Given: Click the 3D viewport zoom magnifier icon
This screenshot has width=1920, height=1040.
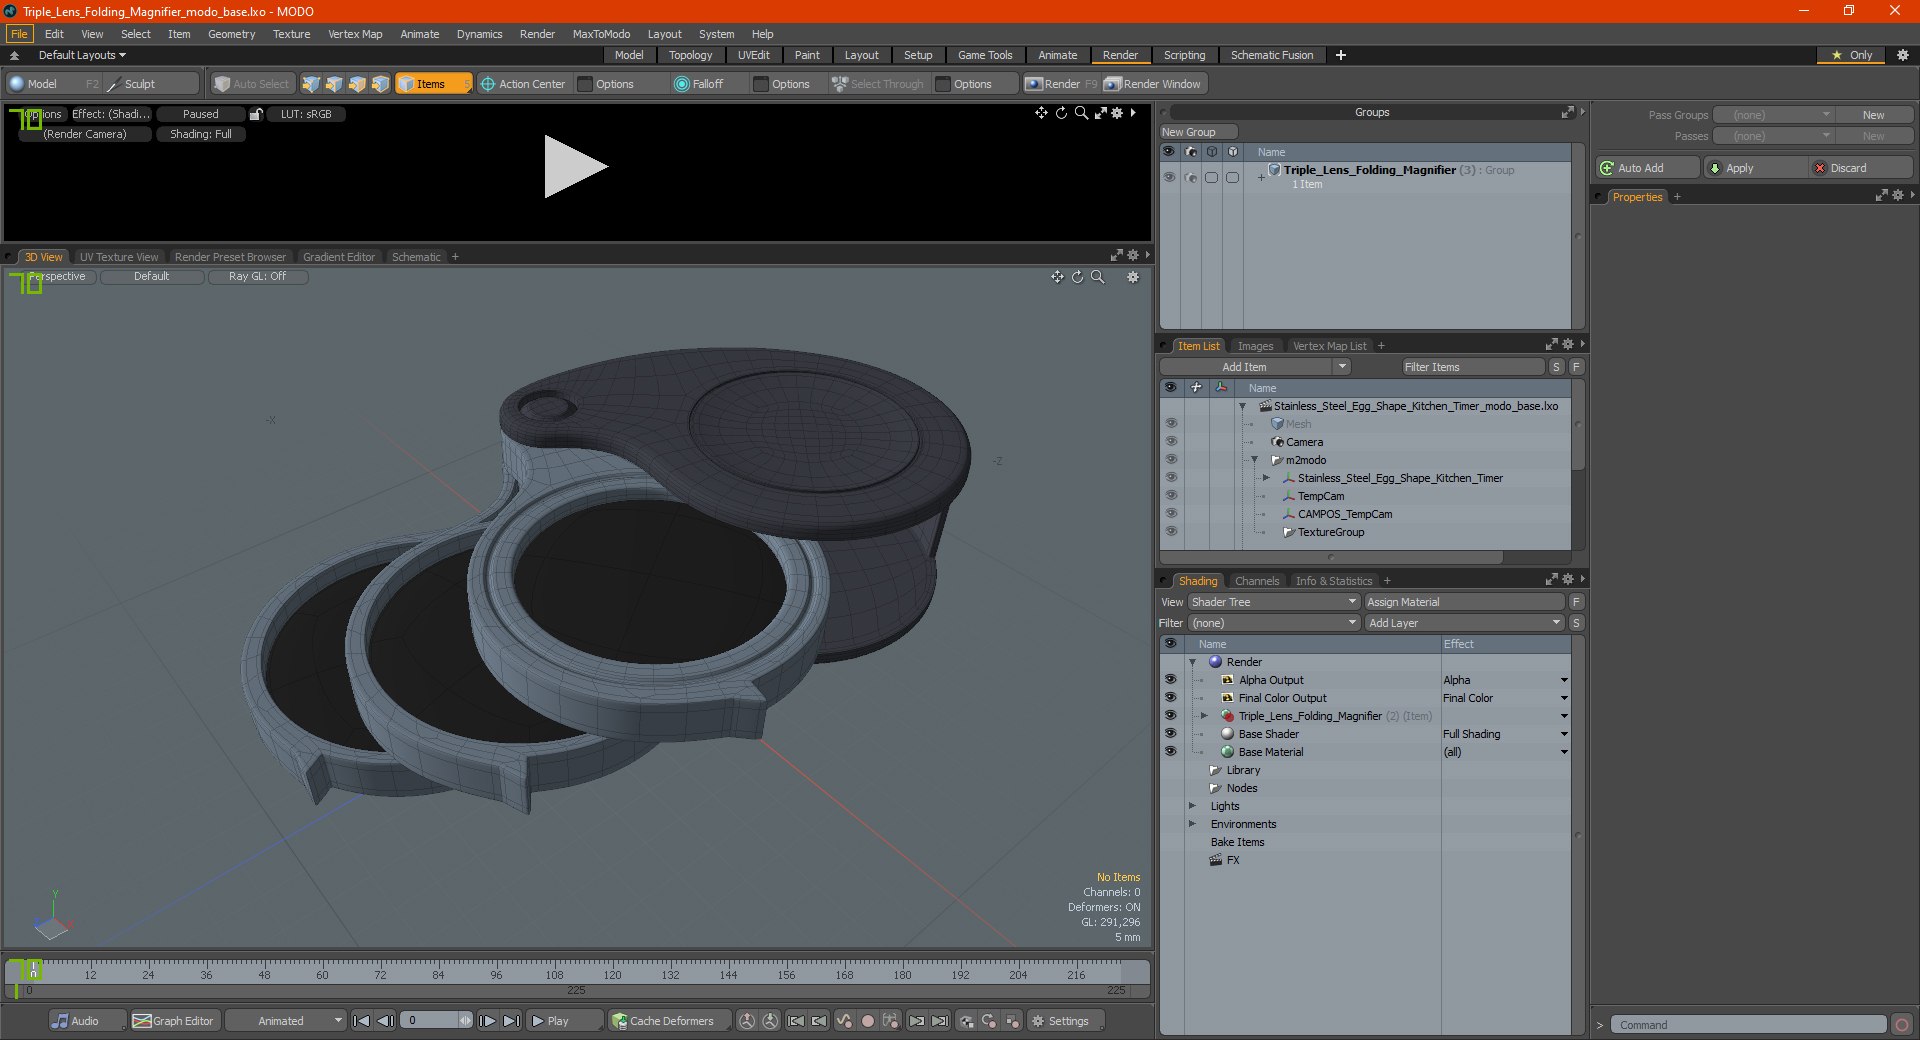Looking at the screenshot, I should point(1097,277).
